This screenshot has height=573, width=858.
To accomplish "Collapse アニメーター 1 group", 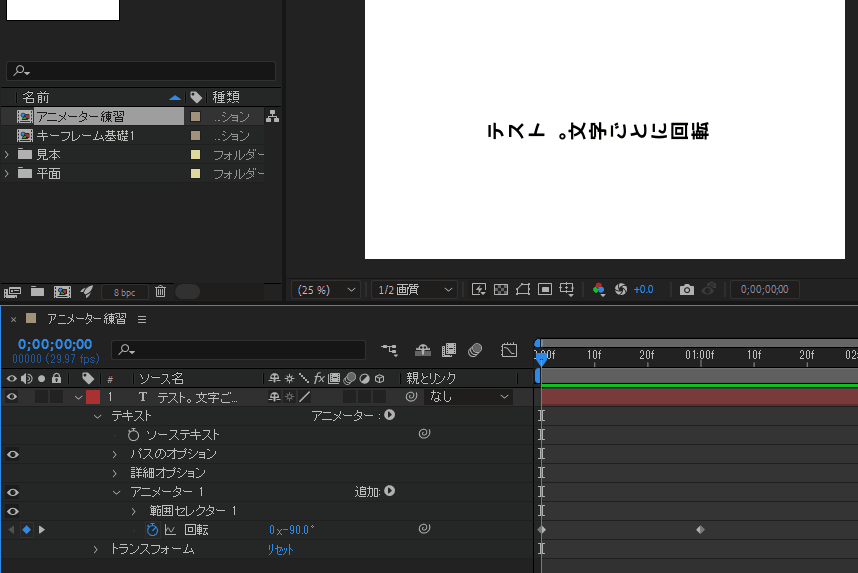I will 117,493.
